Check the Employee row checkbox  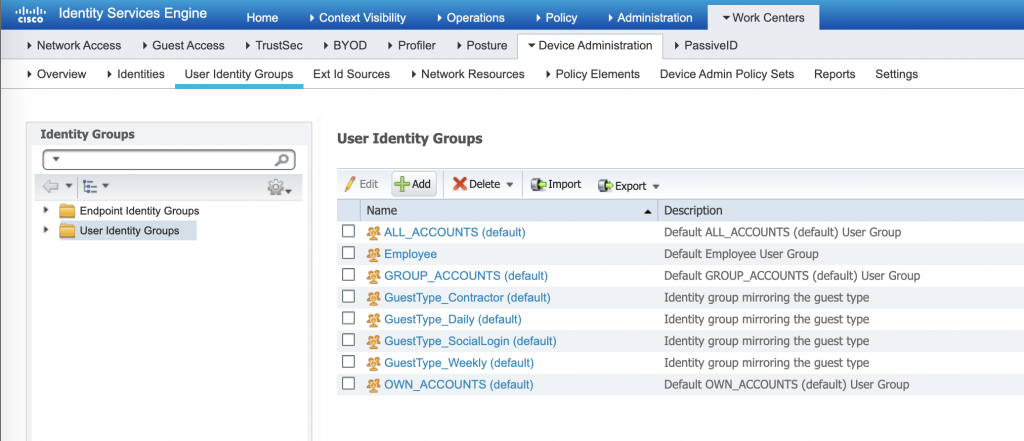pos(348,252)
